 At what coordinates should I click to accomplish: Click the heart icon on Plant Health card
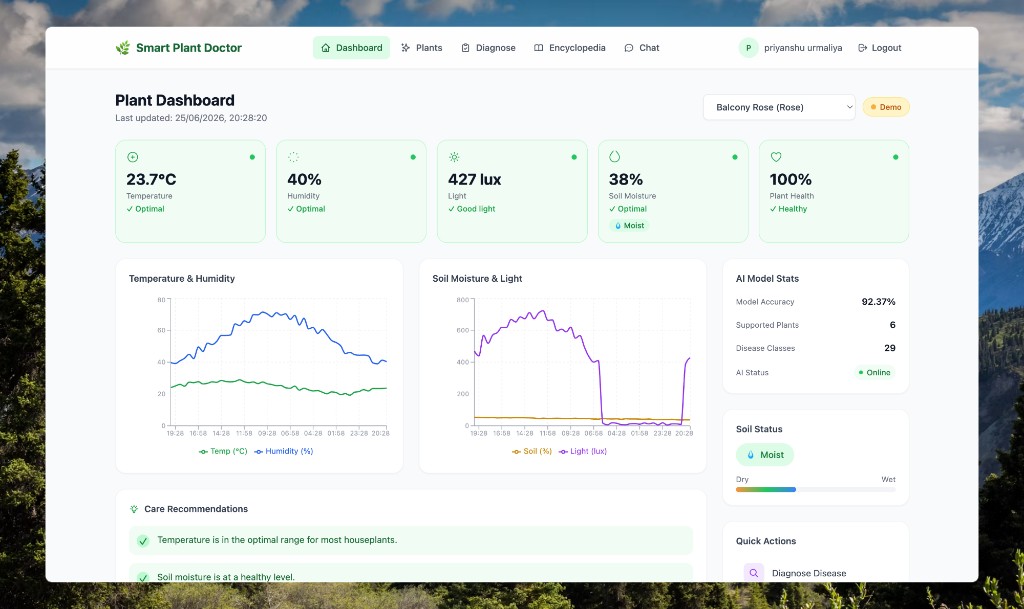(x=776, y=157)
